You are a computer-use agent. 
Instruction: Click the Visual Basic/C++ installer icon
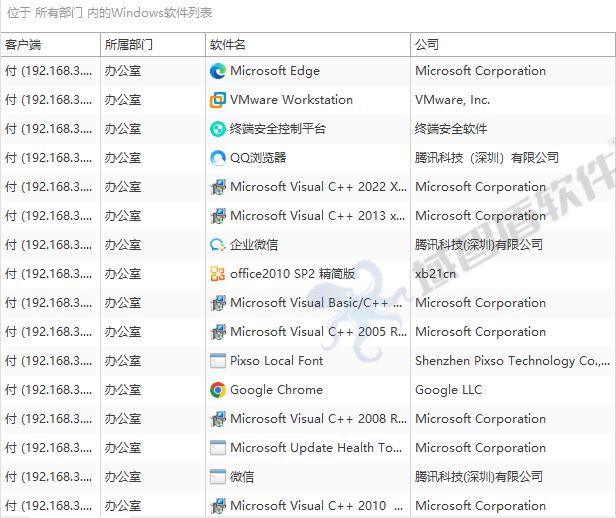pos(218,303)
